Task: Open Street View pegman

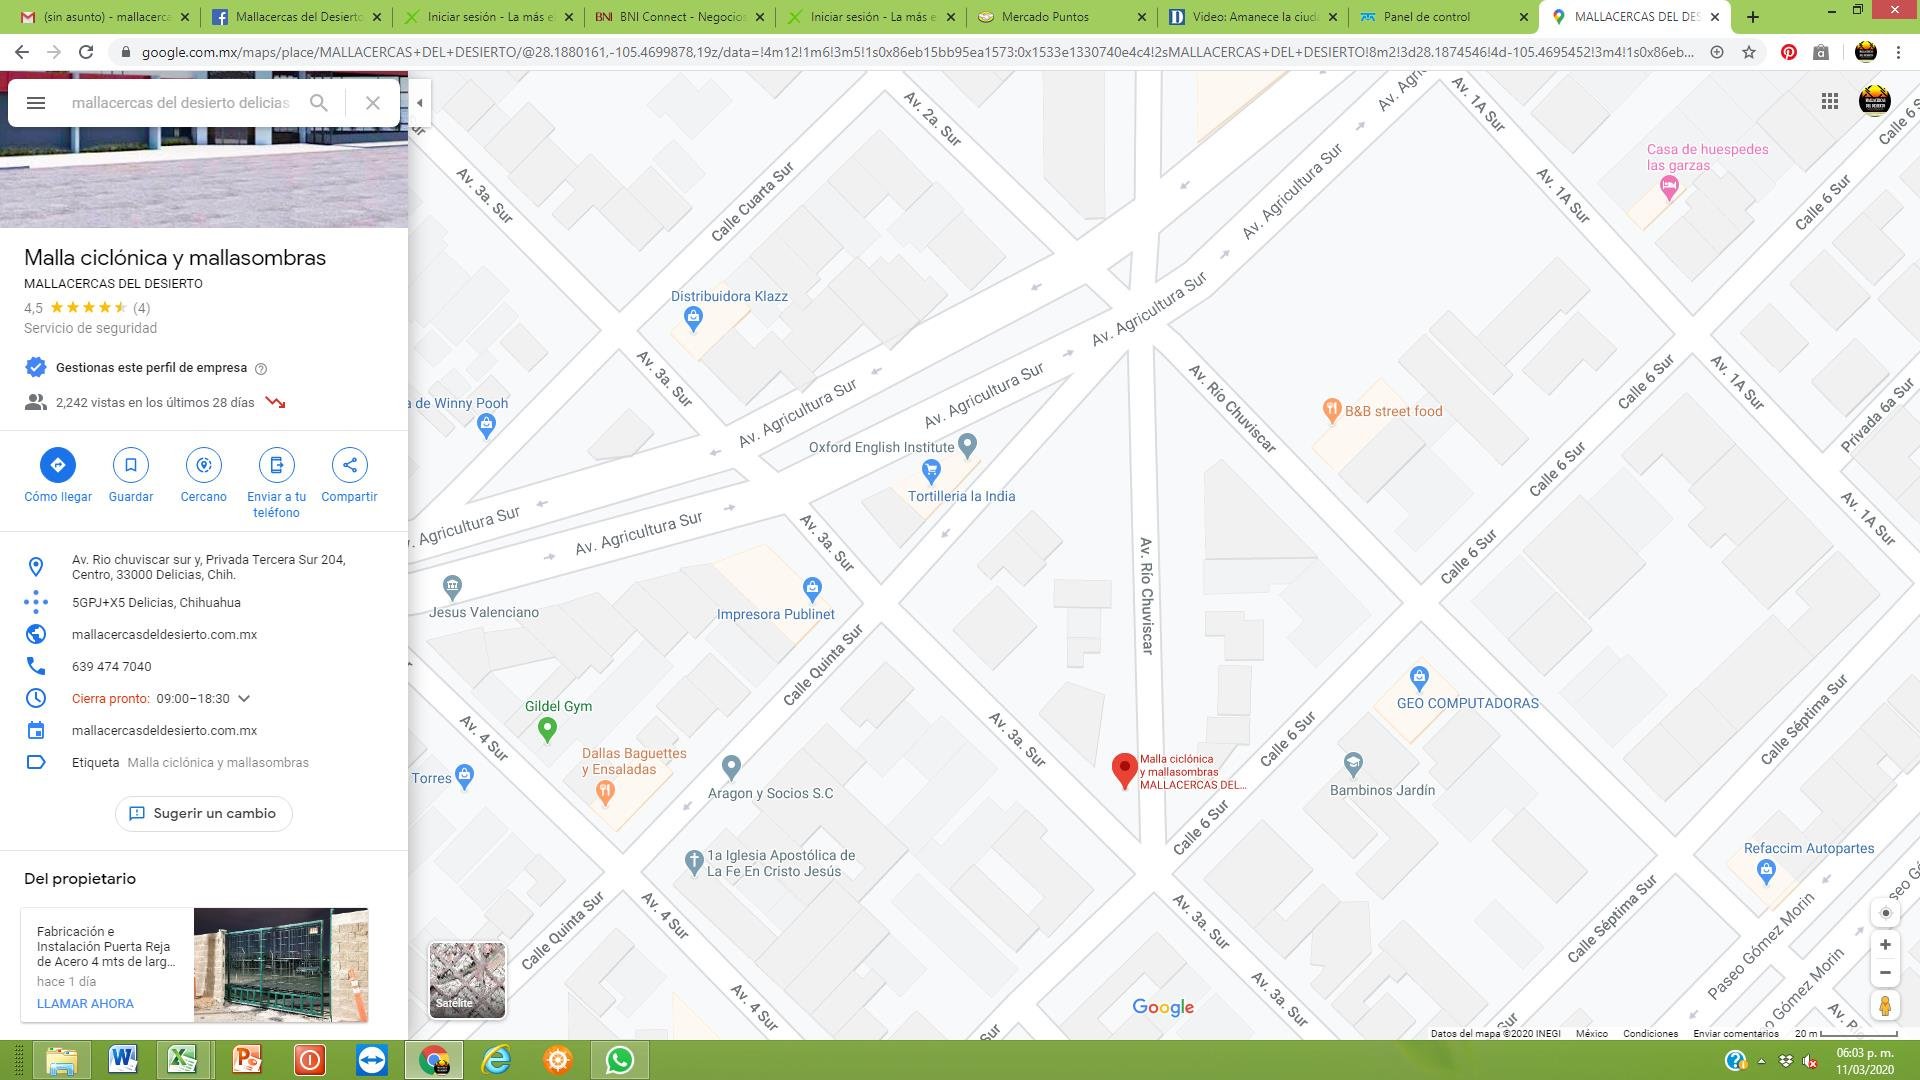Action: (1885, 1006)
